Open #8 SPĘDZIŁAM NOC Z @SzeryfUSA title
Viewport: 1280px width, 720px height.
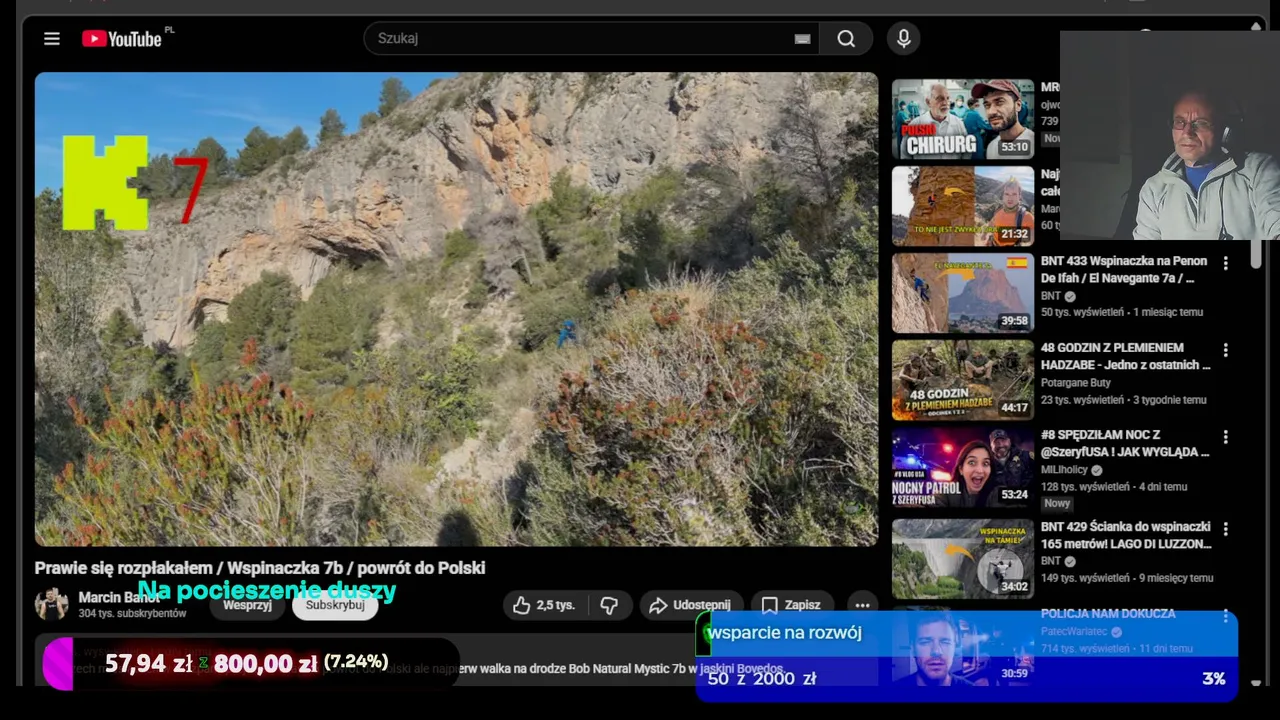pyautogui.click(x=1125, y=443)
